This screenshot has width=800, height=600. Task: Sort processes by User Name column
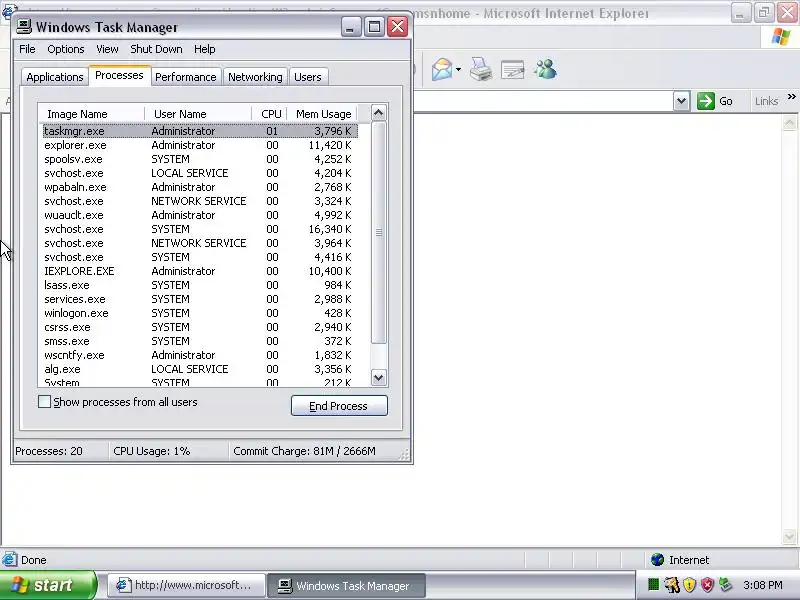click(198, 114)
